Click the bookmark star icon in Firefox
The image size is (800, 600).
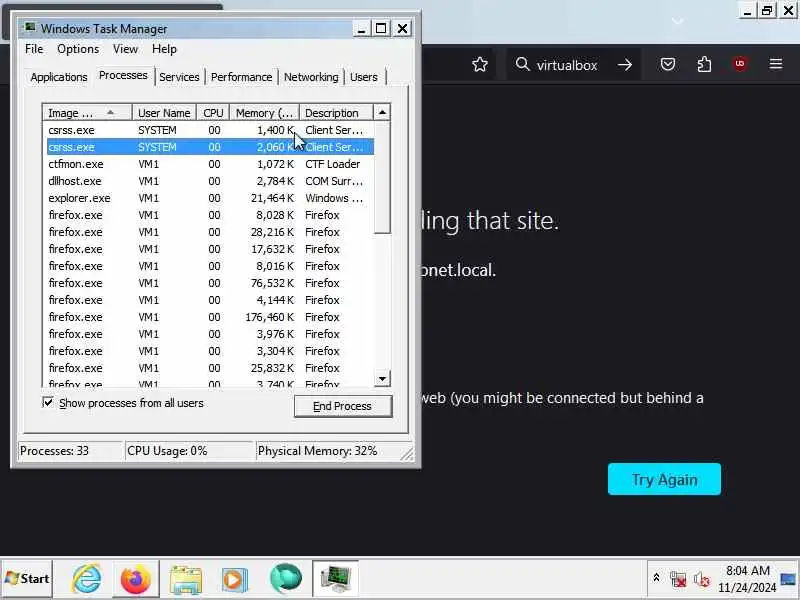(x=480, y=64)
